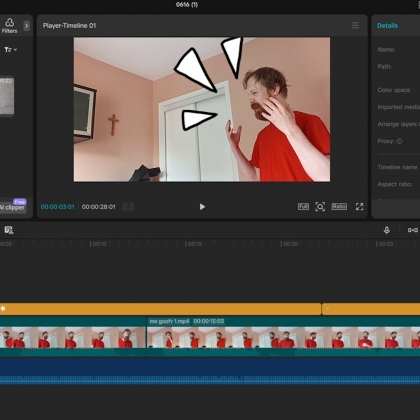Select the second orange sticker clip
Image resolution: width=420 pixels, height=420 pixels.
[x=371, y=309]
